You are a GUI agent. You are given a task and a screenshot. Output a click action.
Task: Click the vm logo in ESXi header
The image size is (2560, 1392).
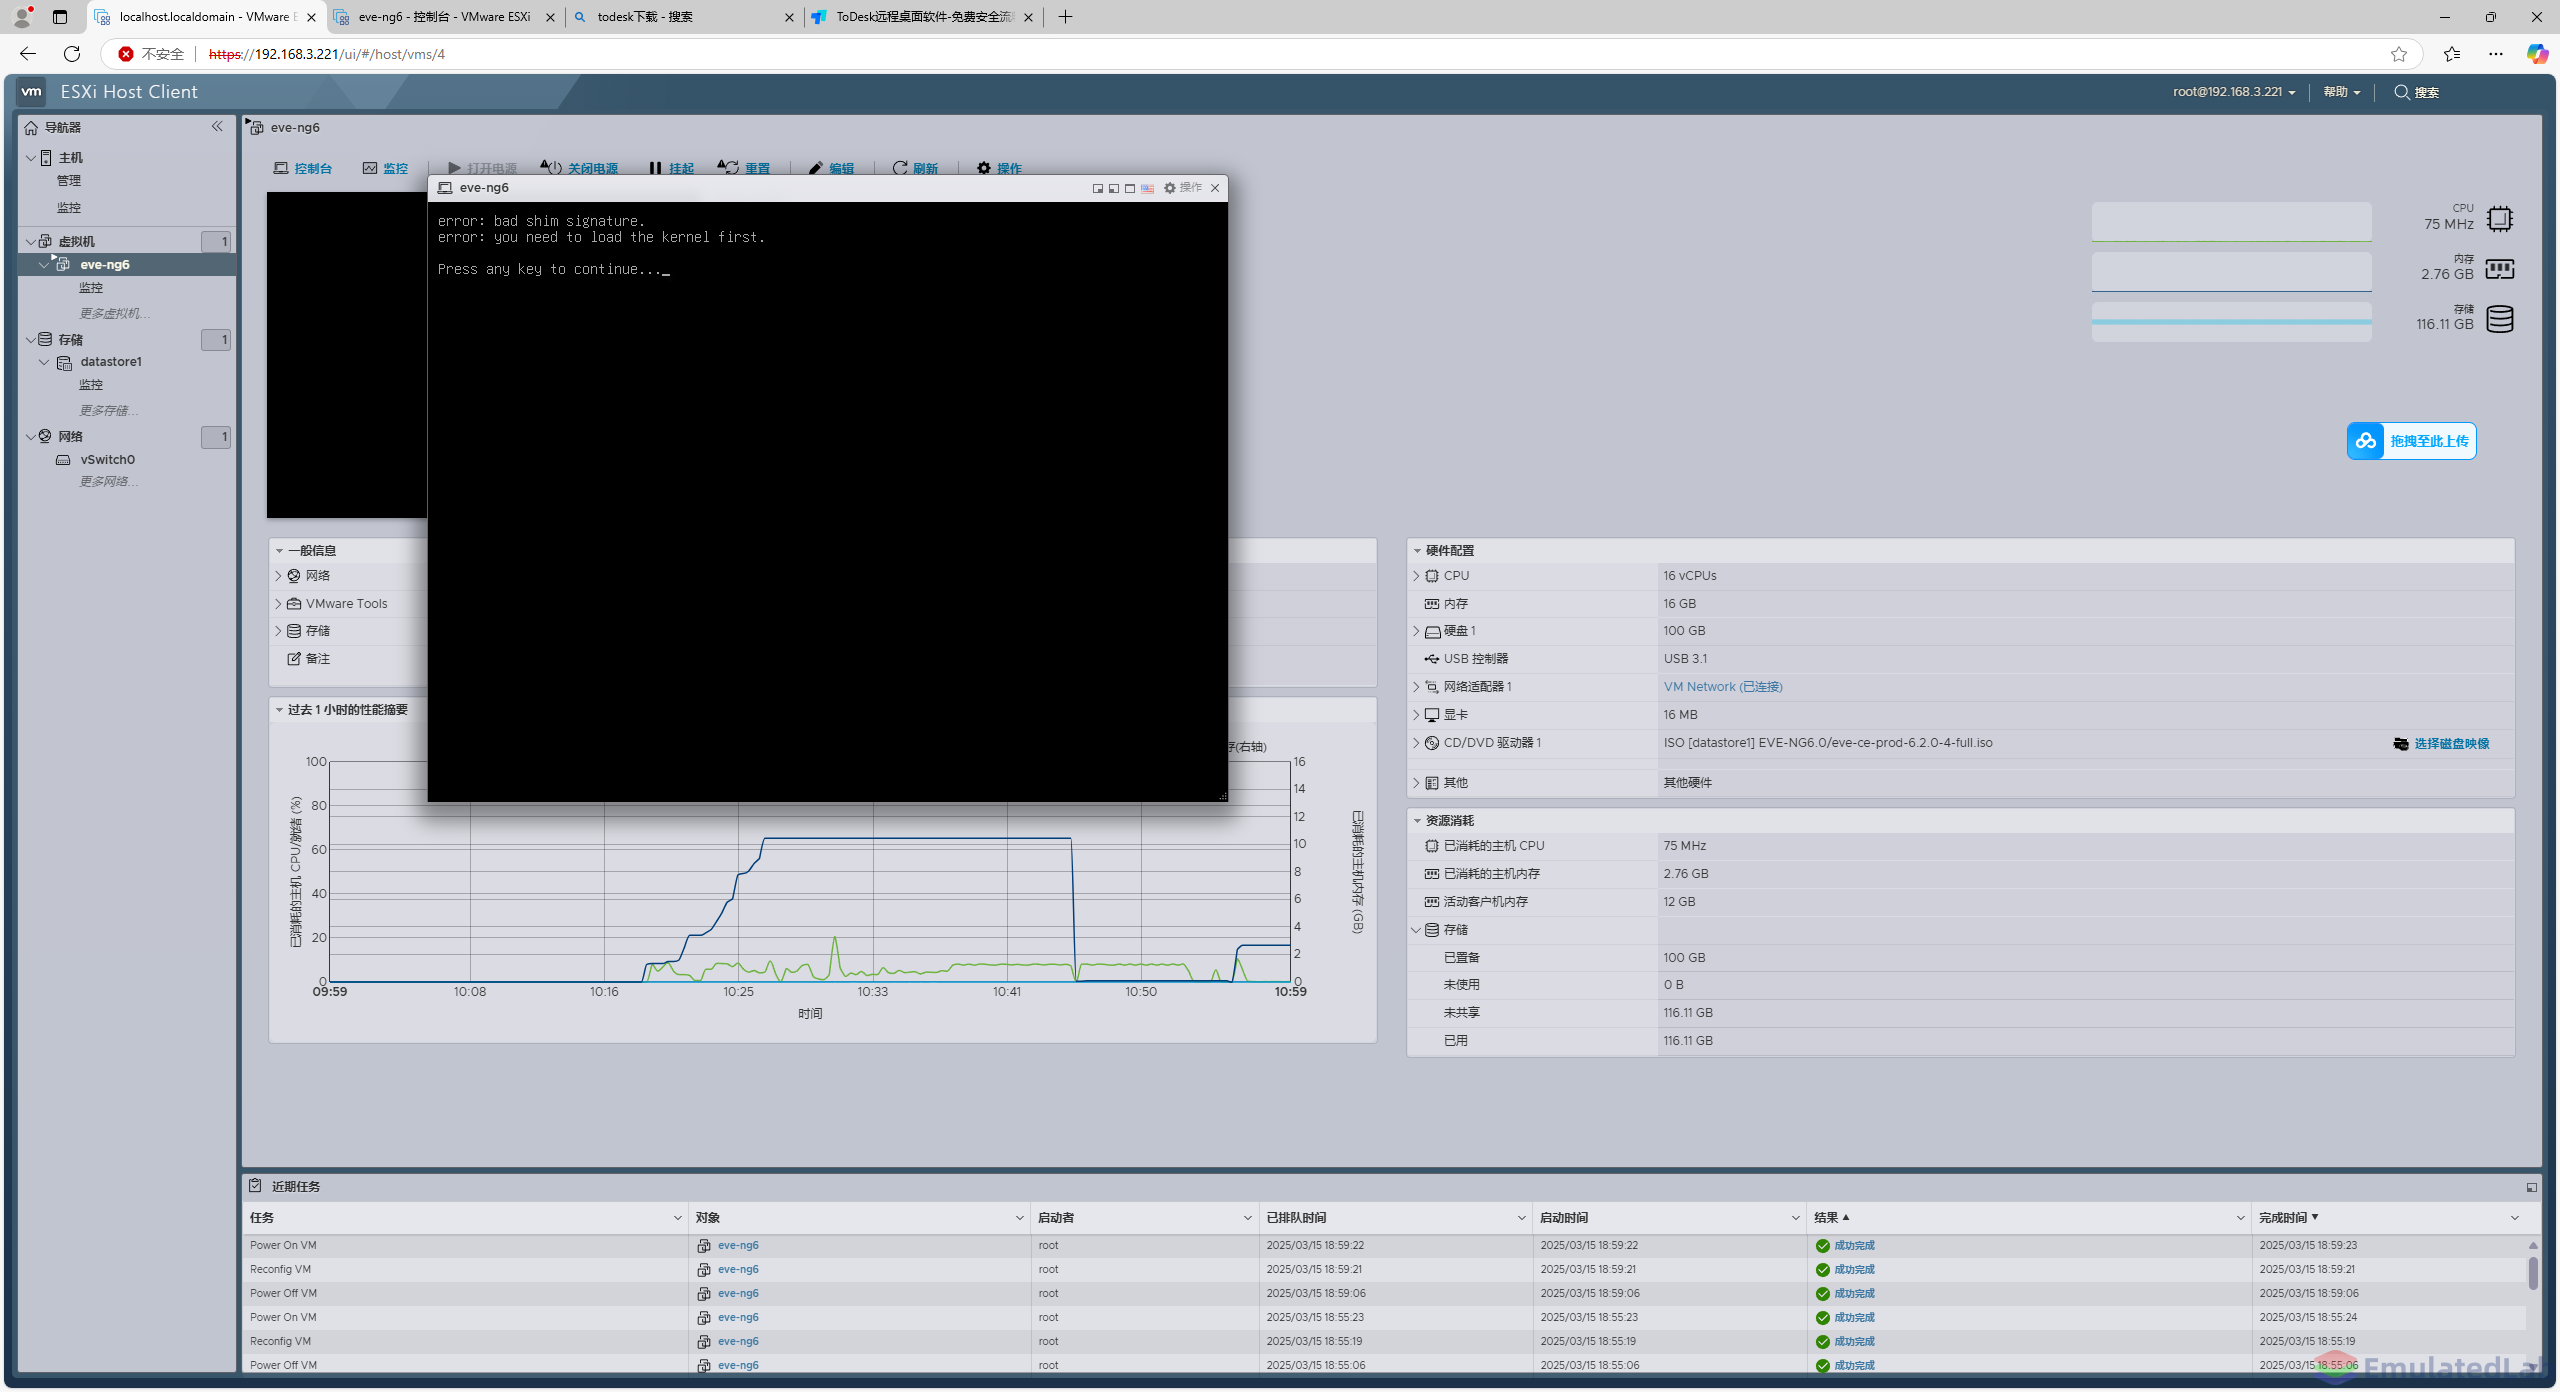pyautogui.click(x=32, y=91)
